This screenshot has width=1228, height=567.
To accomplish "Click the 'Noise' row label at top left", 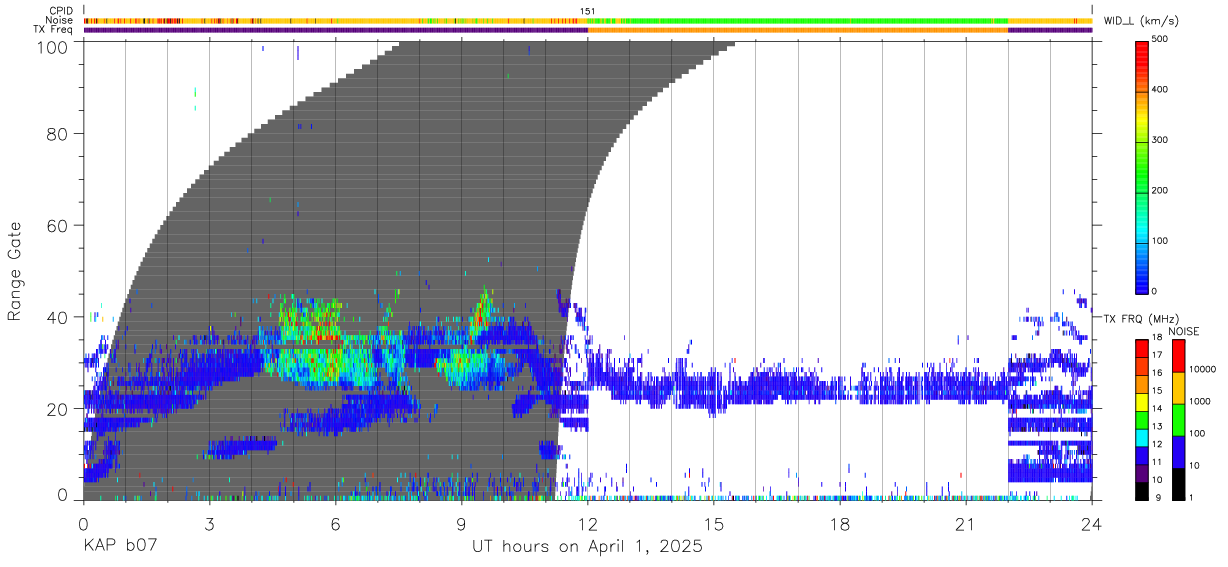I will [61, 20].
